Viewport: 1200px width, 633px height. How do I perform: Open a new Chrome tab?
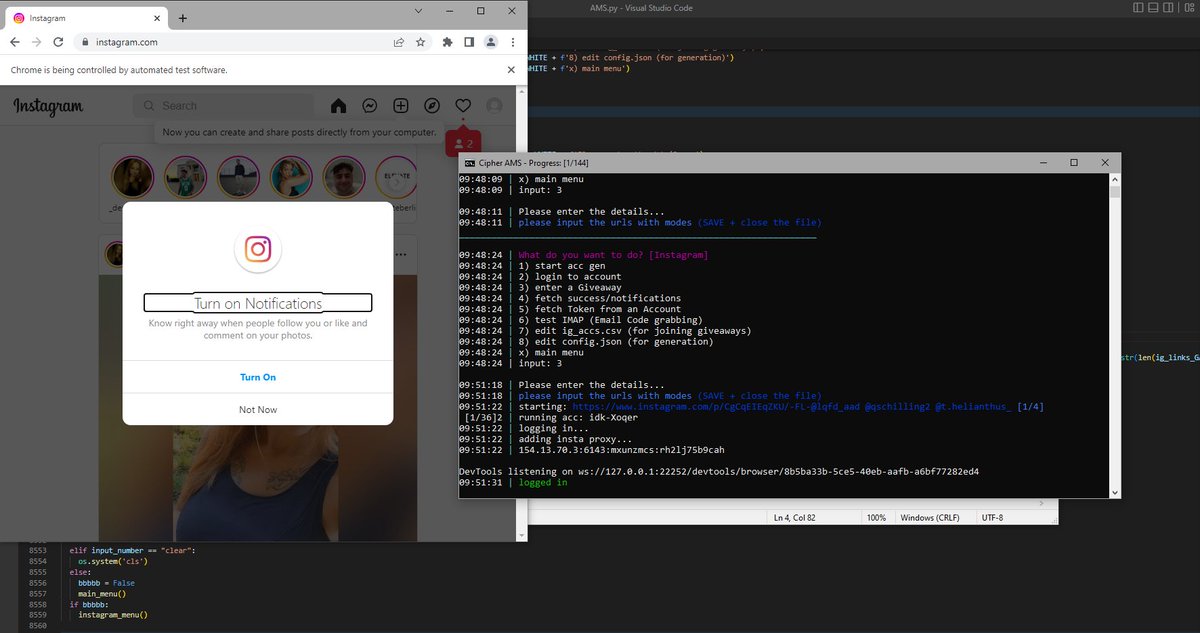(183, 18)
